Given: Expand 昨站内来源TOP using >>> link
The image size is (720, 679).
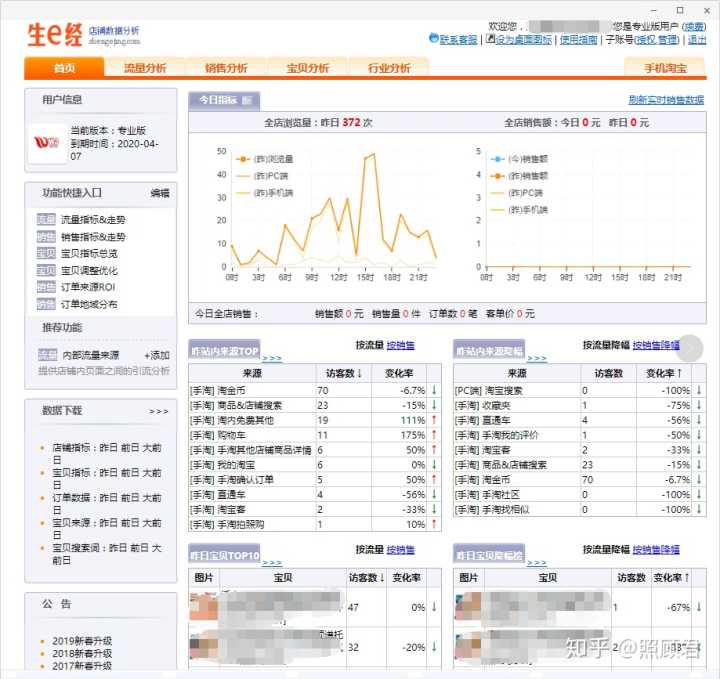Looking at the screenshot, I should point(272,358).
